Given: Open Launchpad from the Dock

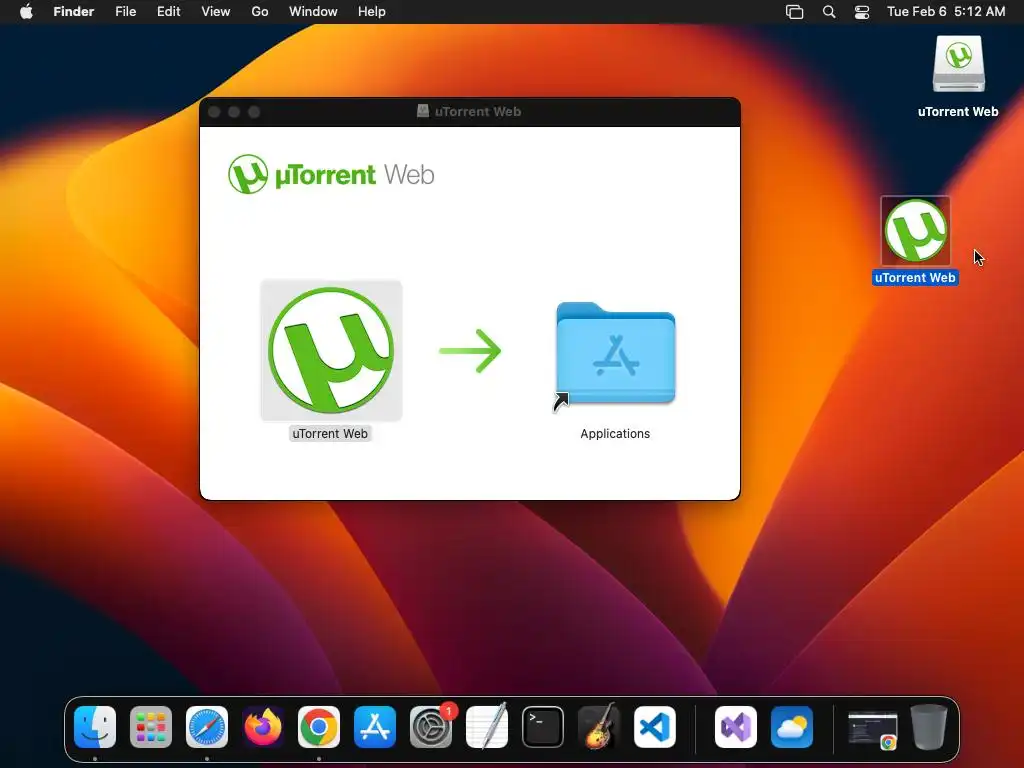Looking at the screenshot, I should click(151, 727).
